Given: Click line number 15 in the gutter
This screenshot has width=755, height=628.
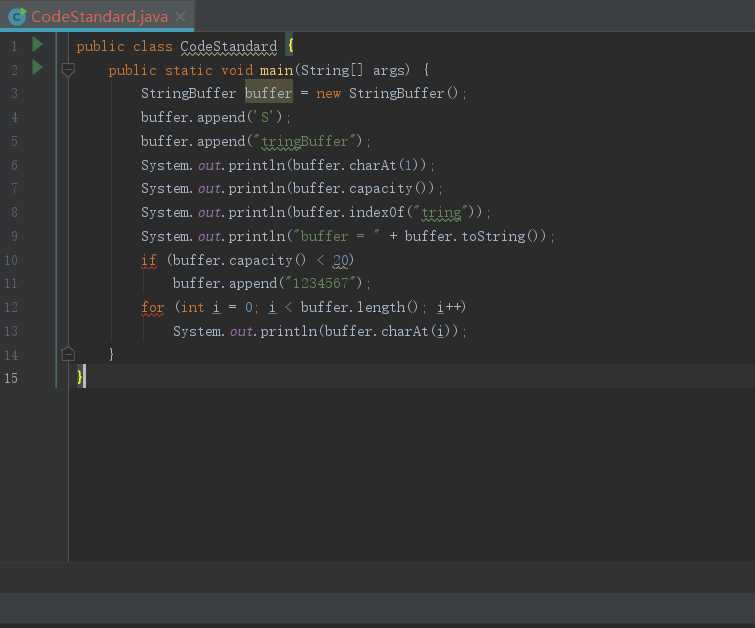Looking at the screenshot, I should click(11, 378).
